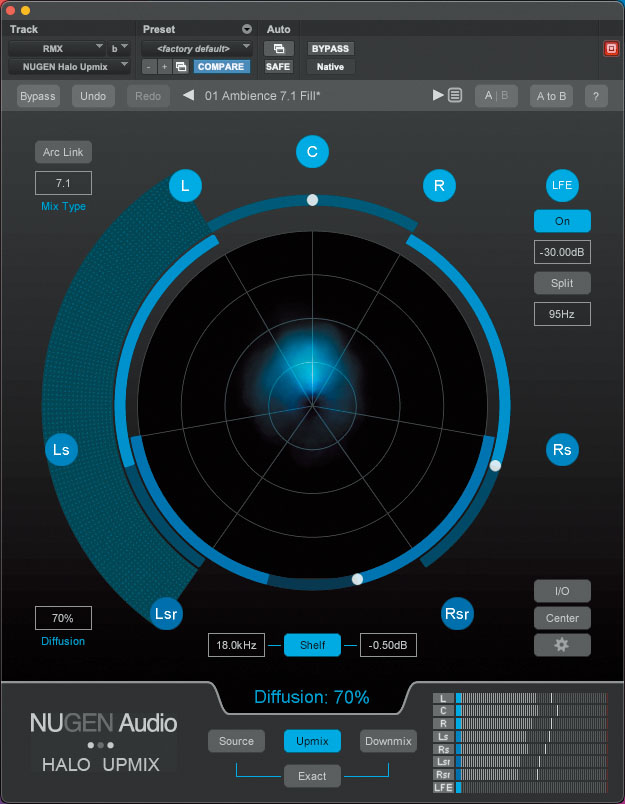
Task: Open the Preset menu round arrow
Action: (247, 29)
